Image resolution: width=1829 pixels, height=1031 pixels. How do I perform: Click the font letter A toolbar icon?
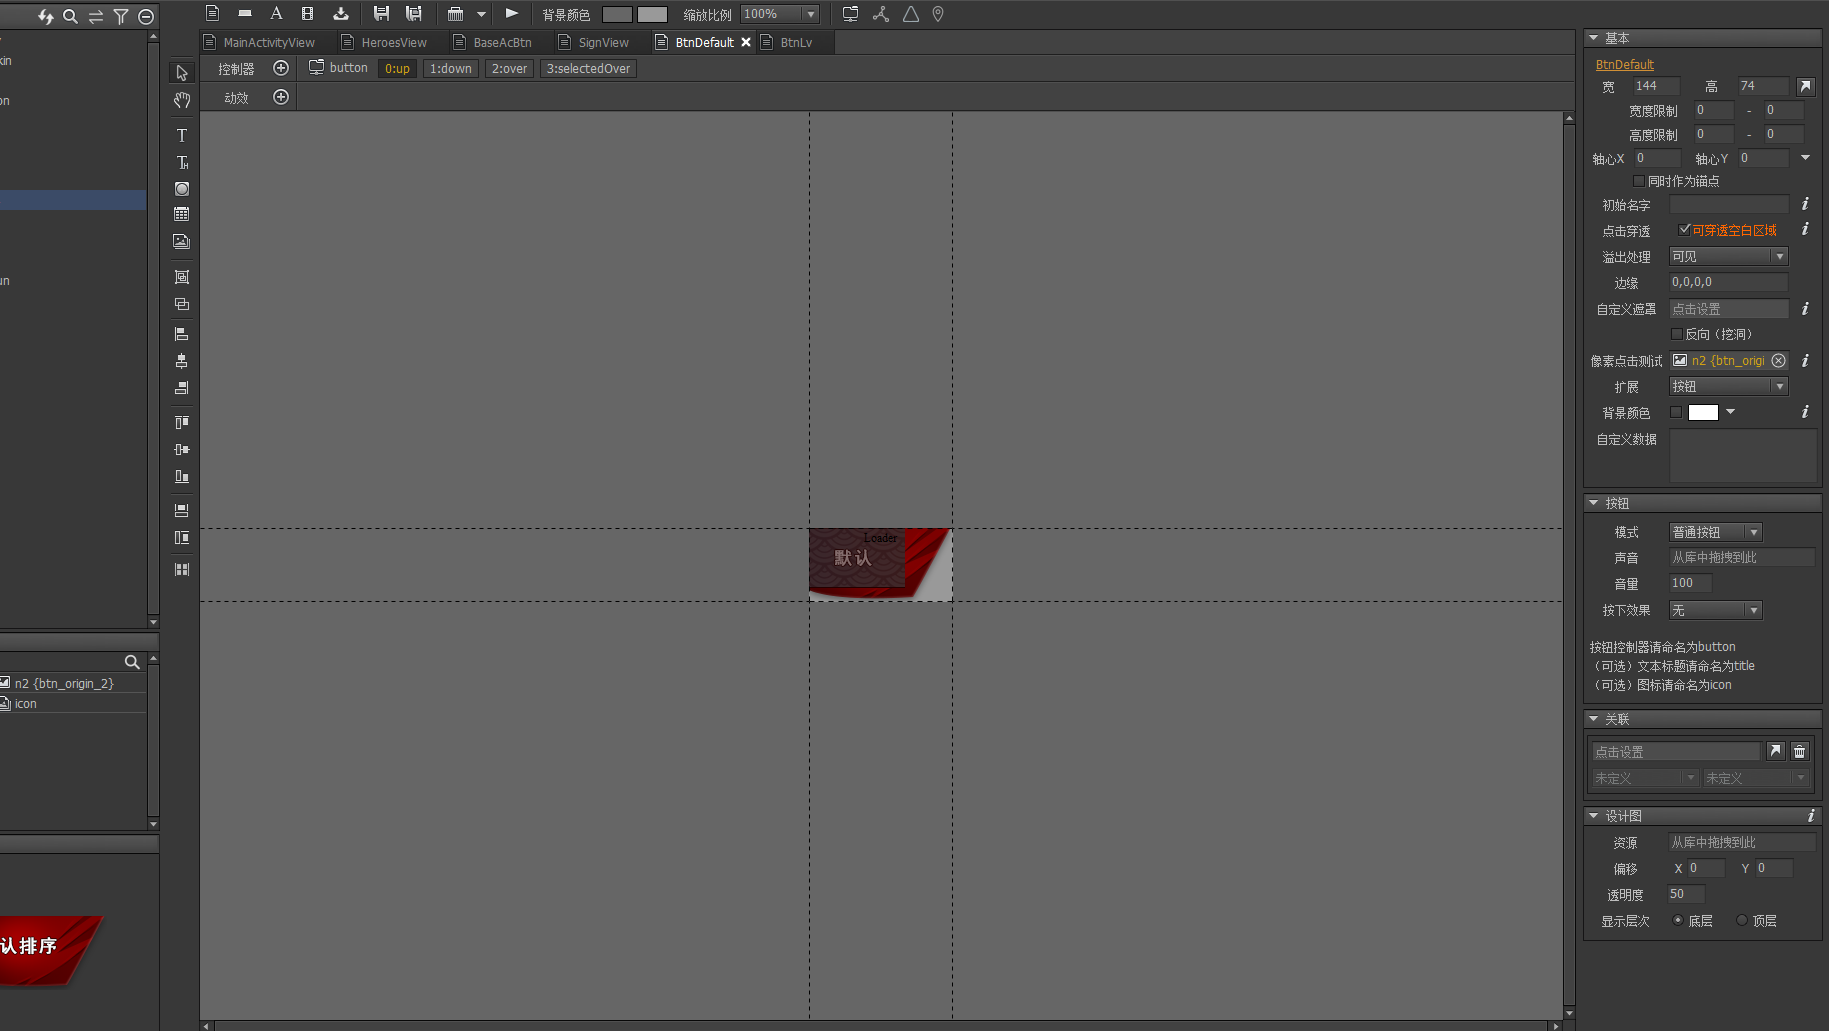coord(277,14)
